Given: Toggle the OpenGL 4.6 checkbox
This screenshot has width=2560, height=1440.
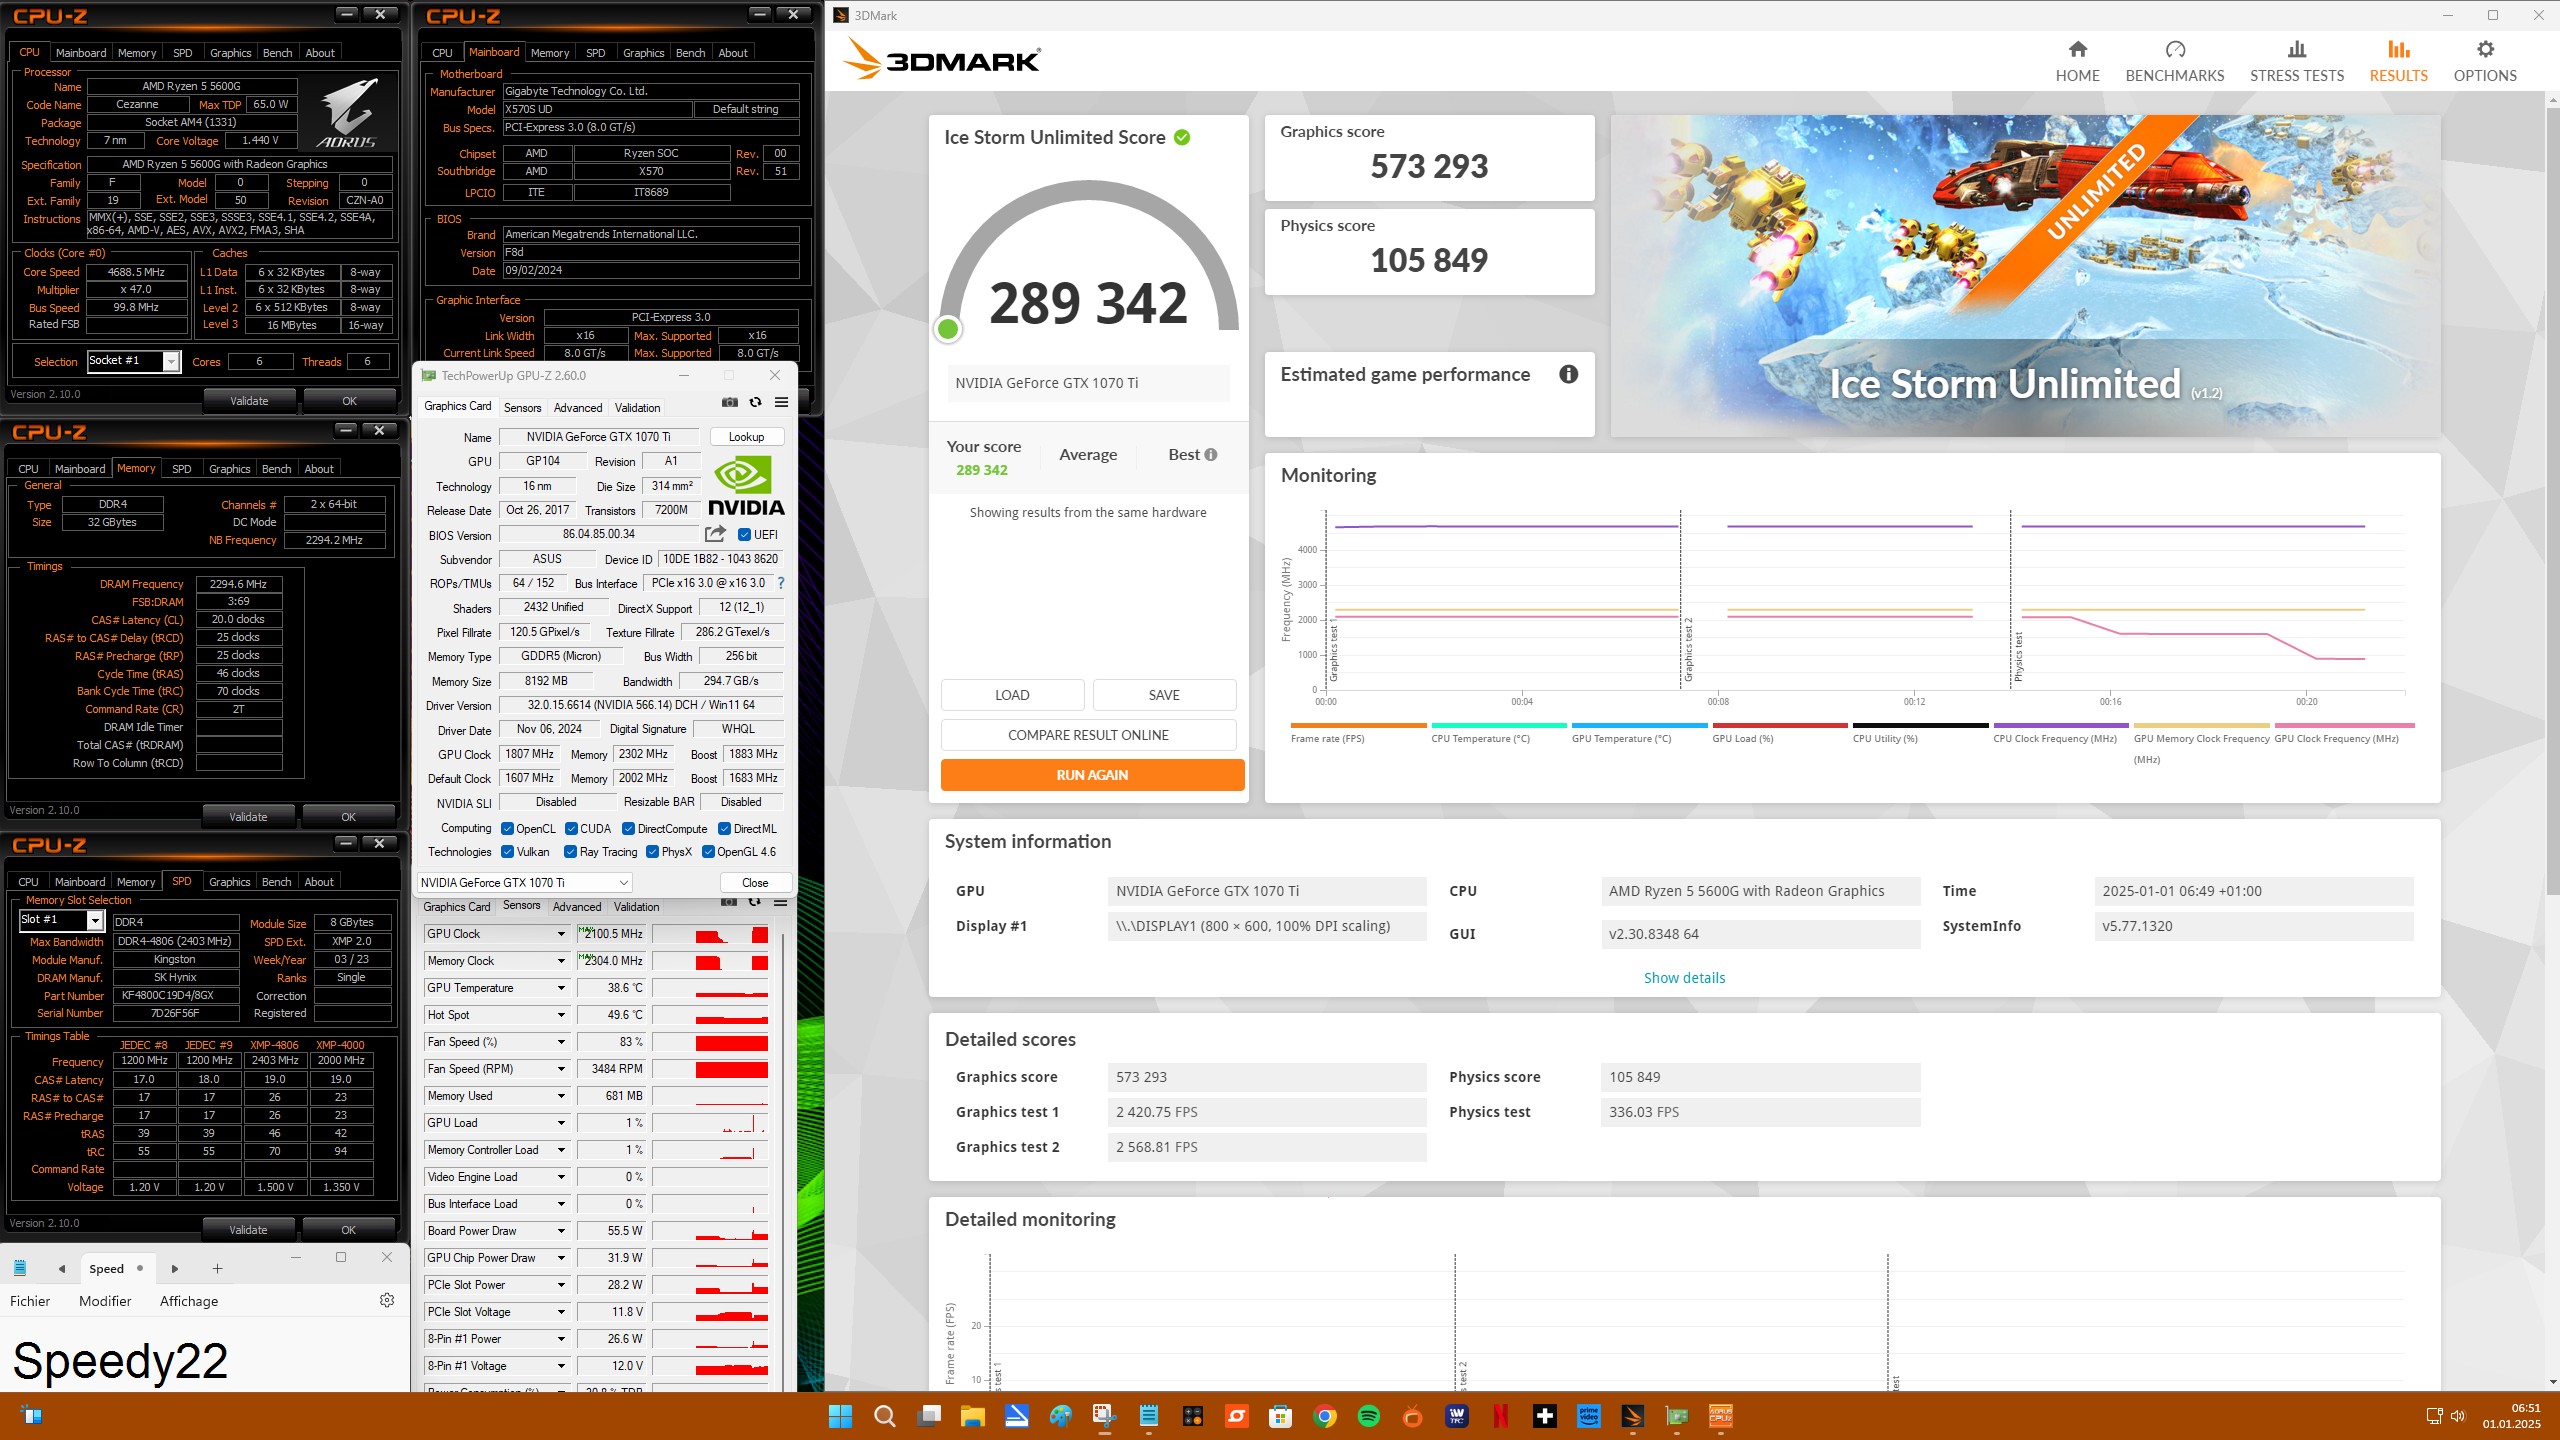Looking at the screenshot, I should (x=708, y=852).
